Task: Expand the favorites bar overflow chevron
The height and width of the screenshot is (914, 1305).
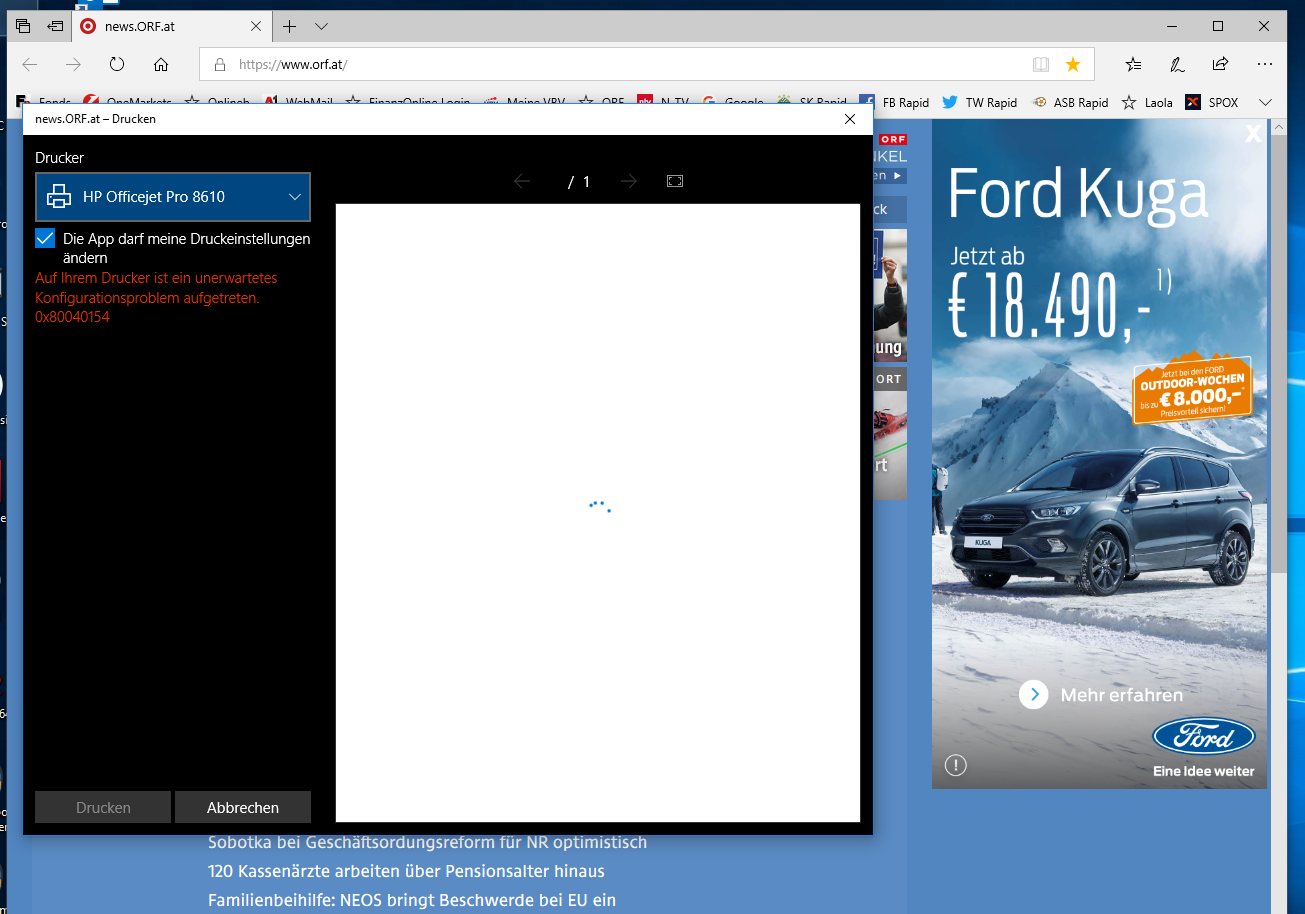Action: [x=1265, y=102]
